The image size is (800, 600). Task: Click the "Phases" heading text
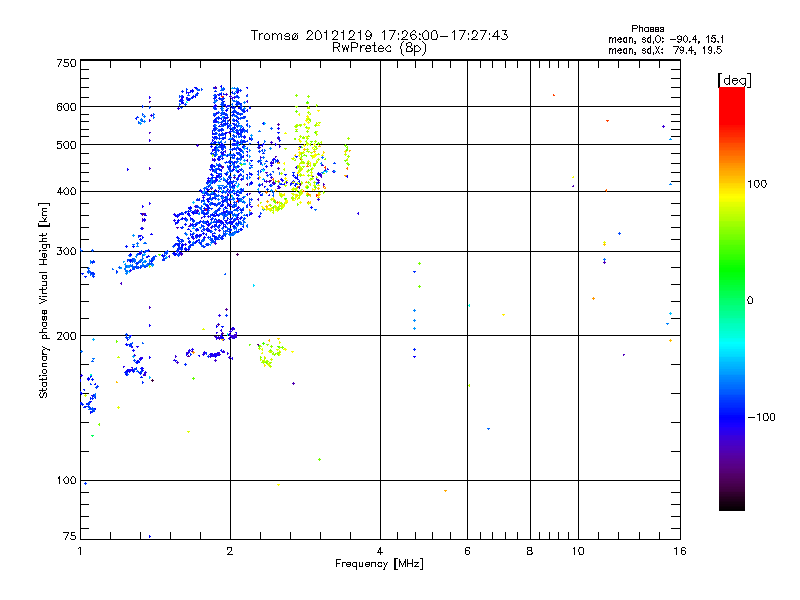coord(647,29)
